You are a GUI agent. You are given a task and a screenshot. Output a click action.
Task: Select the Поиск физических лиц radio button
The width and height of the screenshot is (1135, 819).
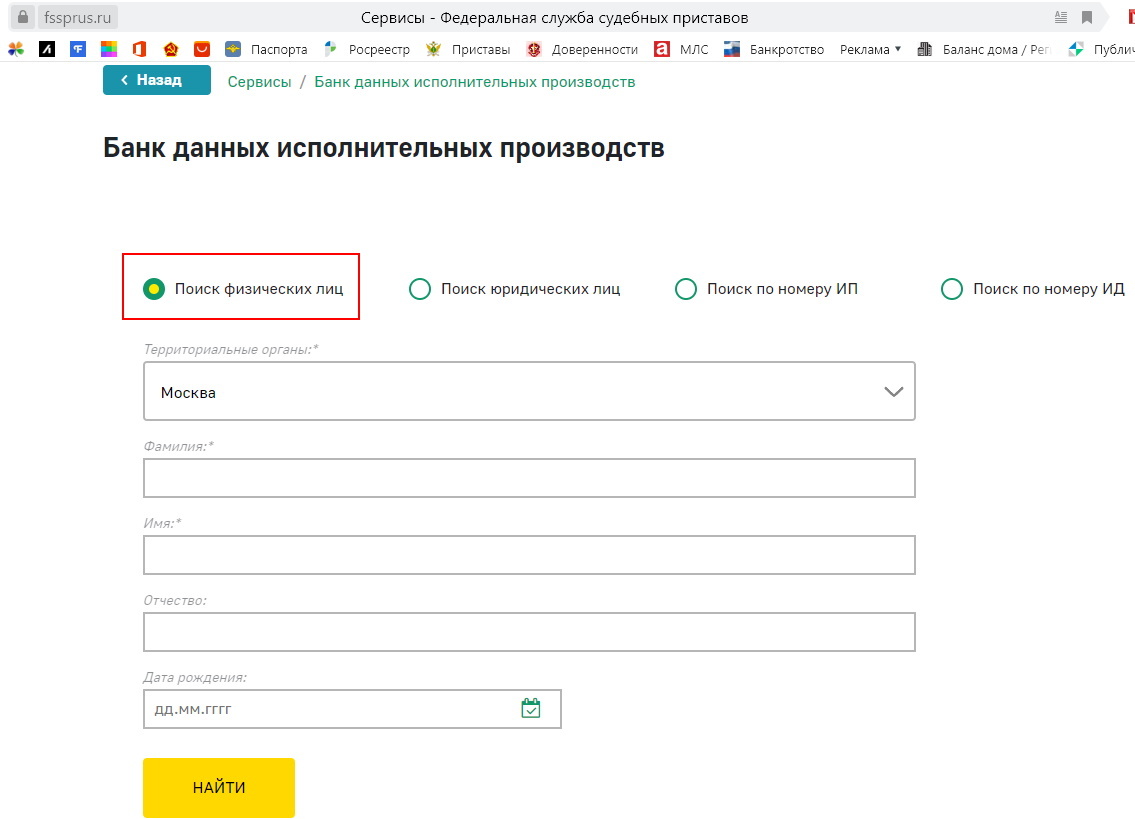(152, 288)
